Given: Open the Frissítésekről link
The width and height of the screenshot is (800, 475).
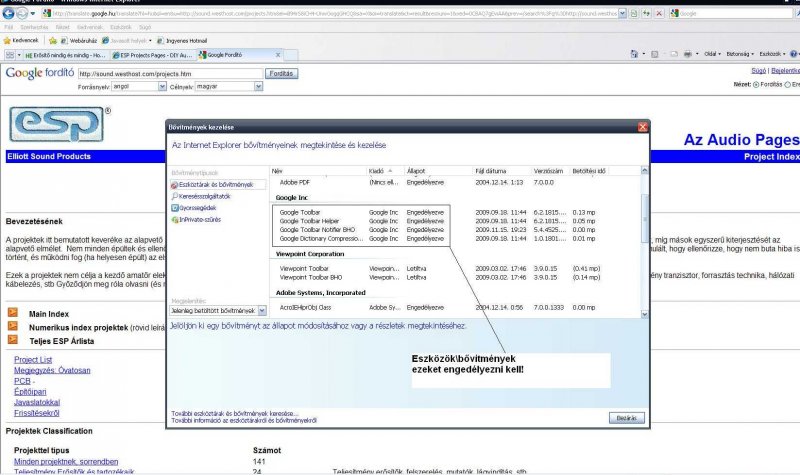Looking at the screenshot, I should pyautogui.click(x=37, y=413).
